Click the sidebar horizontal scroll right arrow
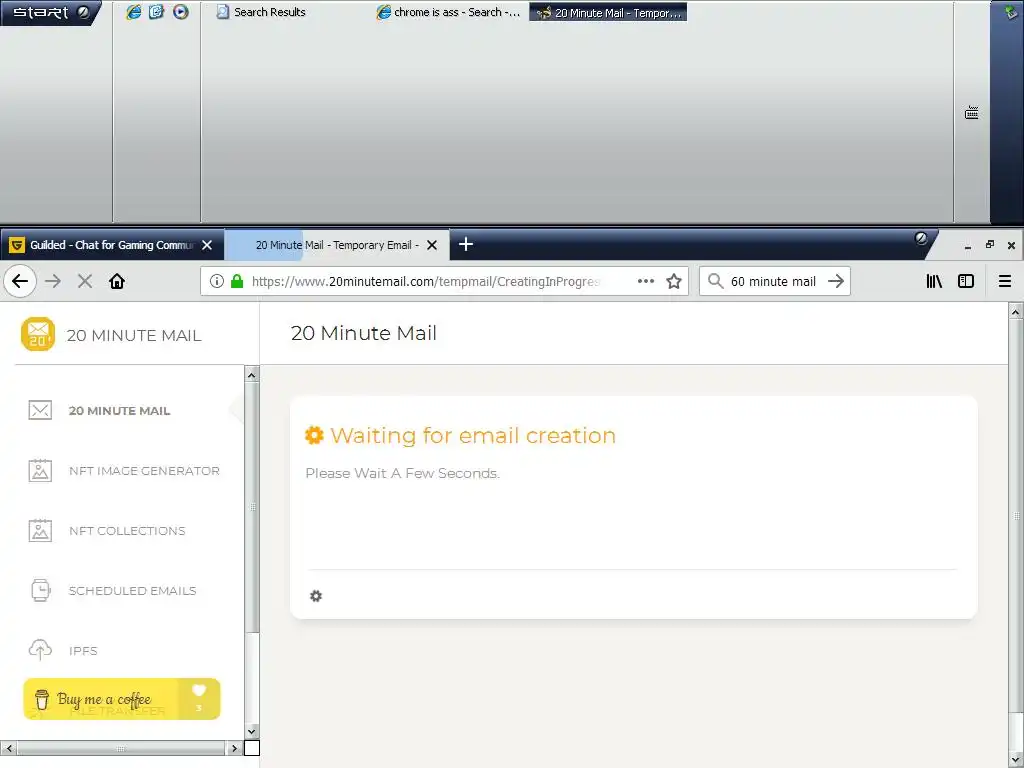This screenshot has width=1024, height=768. coord(235,748)
